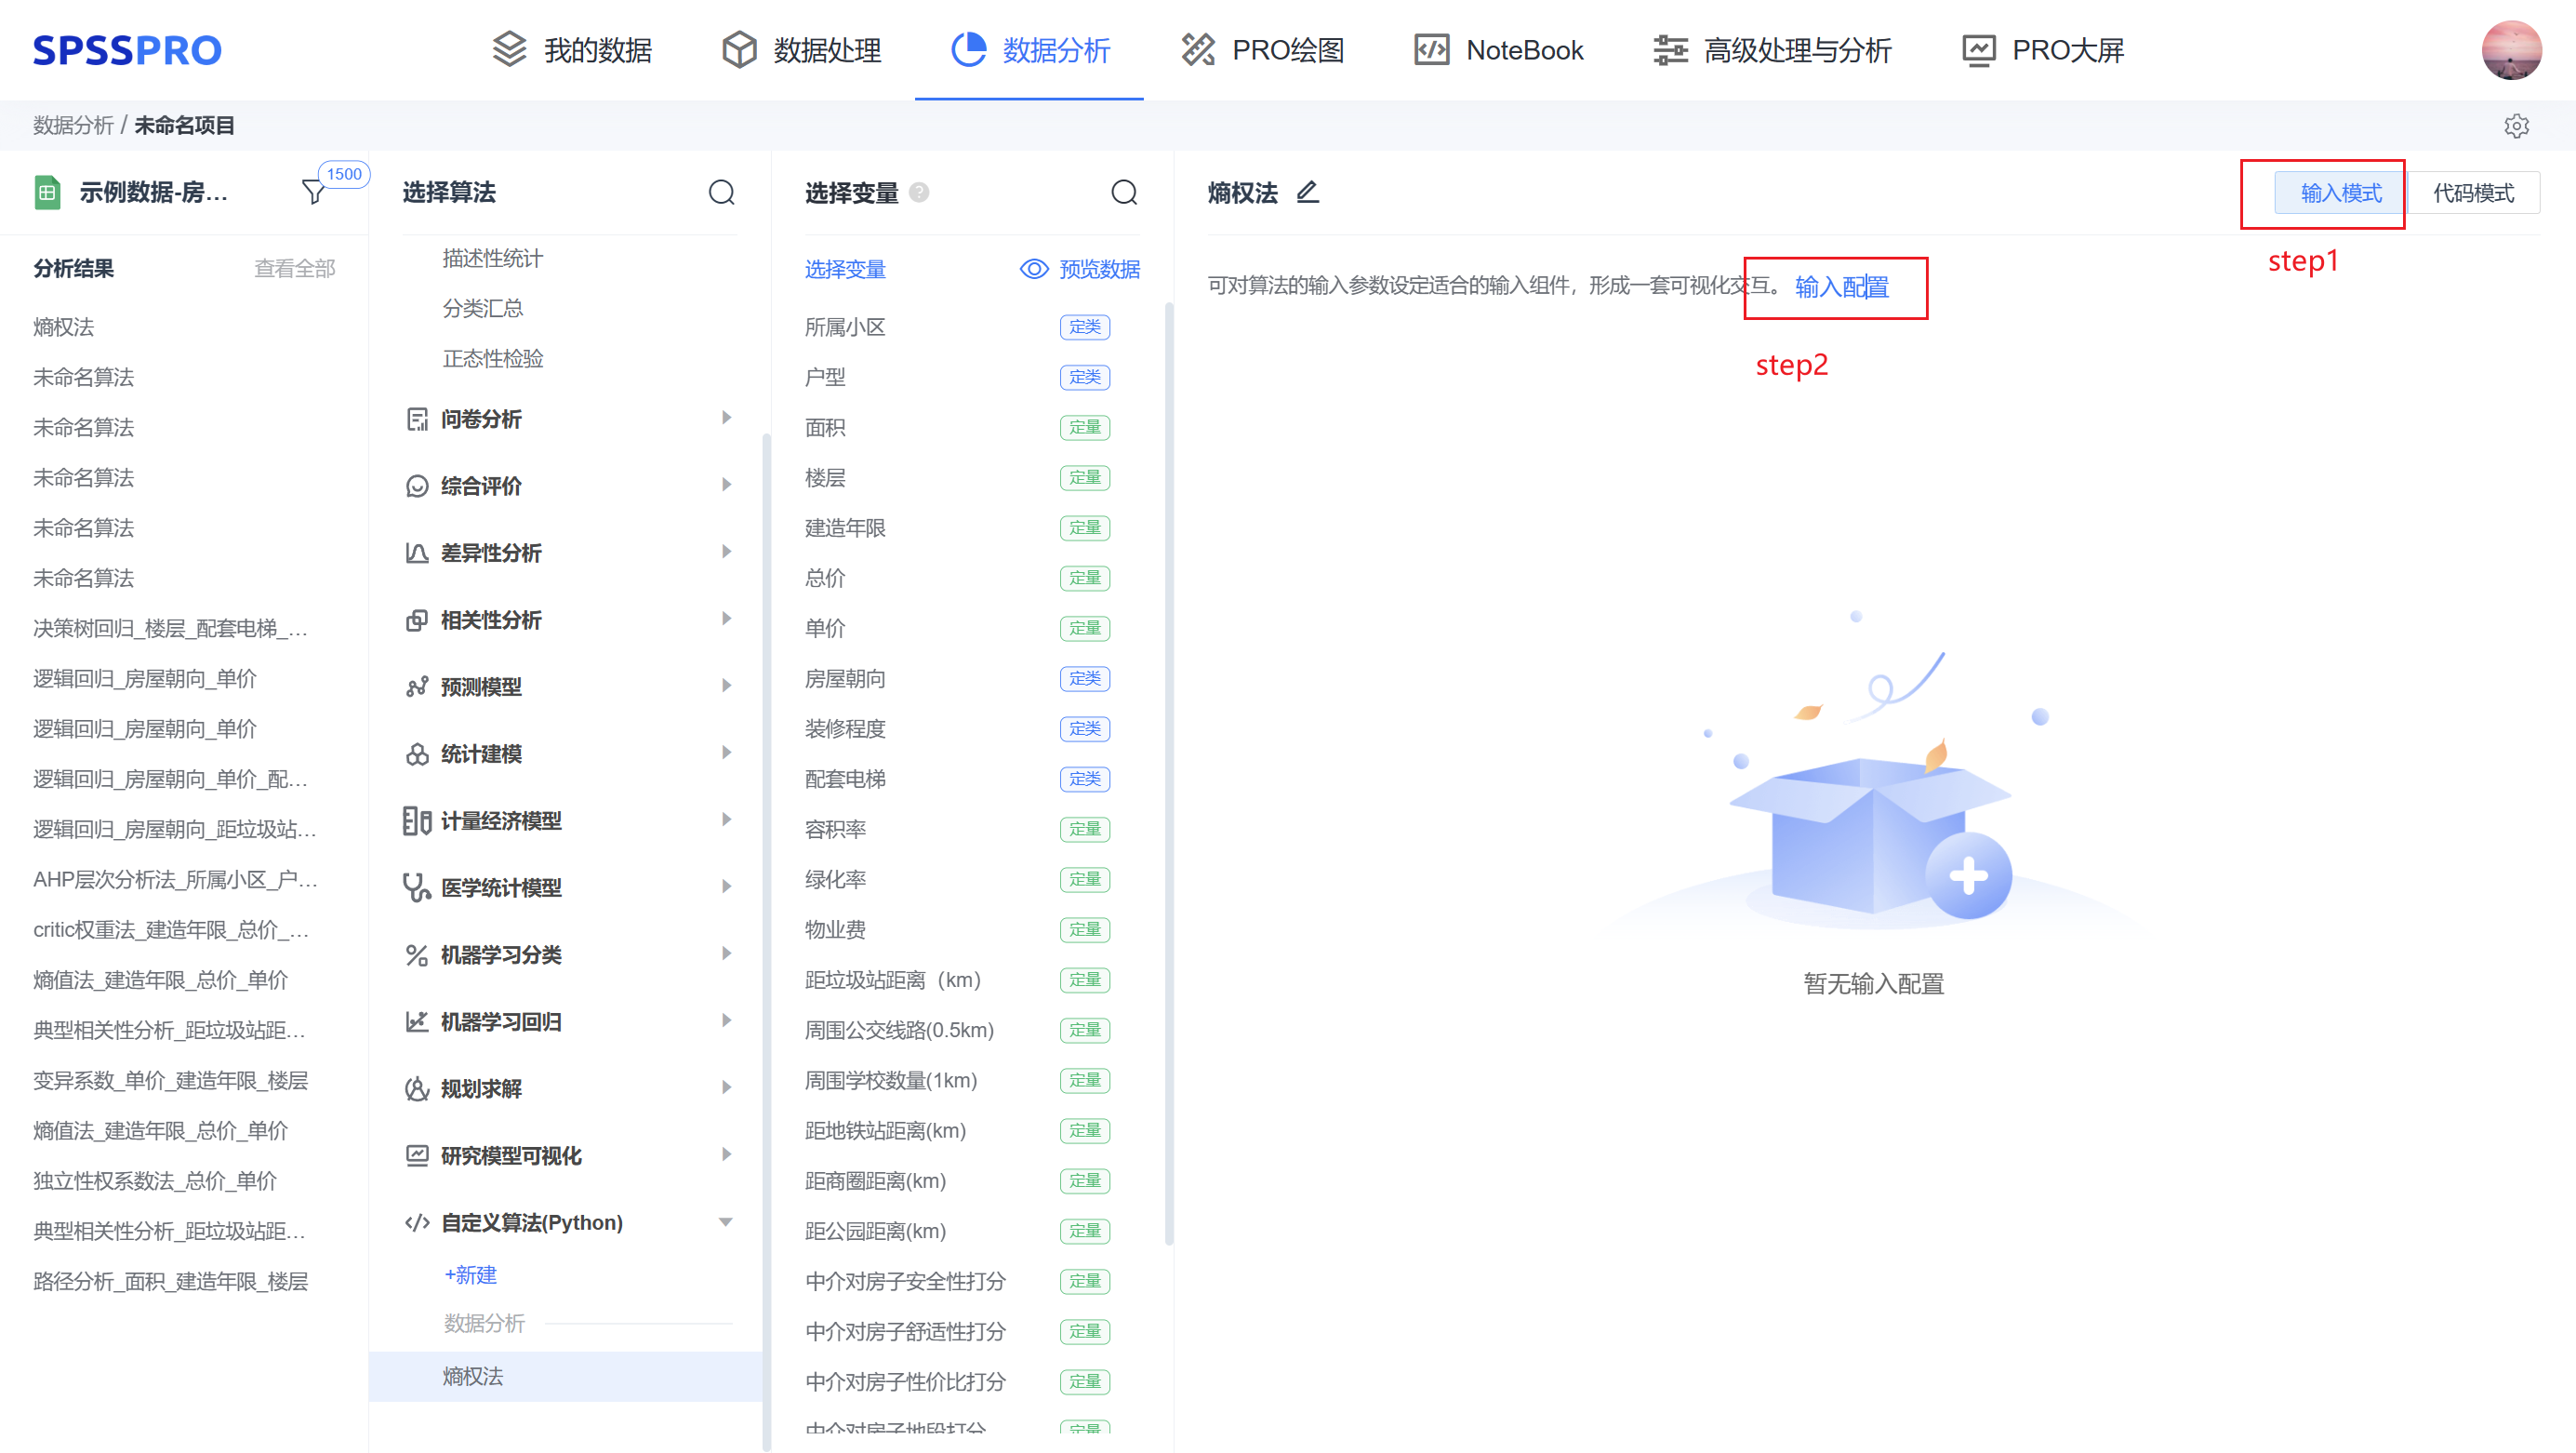Click the 我的数据 layers icon
This screenshot has width=2576, height=1453.
click(x=510, y=50)
